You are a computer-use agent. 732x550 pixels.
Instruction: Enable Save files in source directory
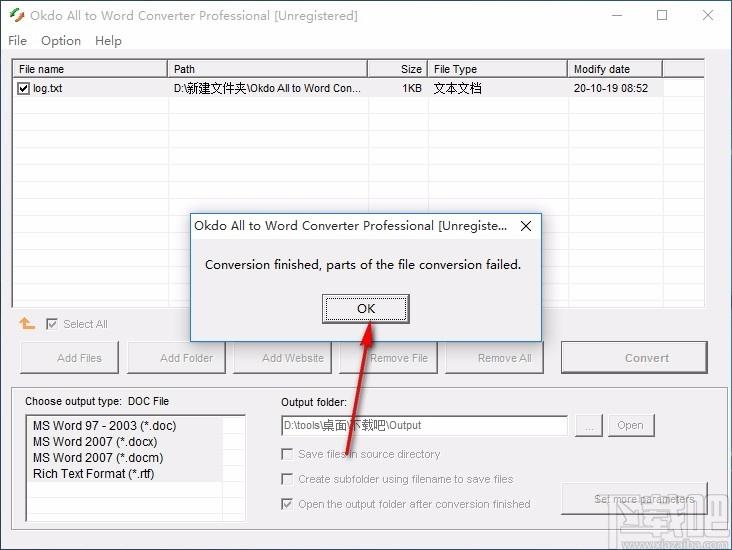click(x=288, y=454)
